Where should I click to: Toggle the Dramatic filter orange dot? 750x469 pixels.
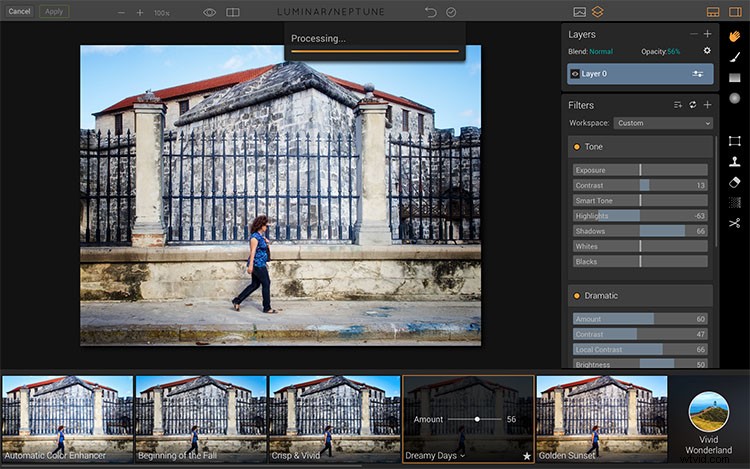click(576, 296)
